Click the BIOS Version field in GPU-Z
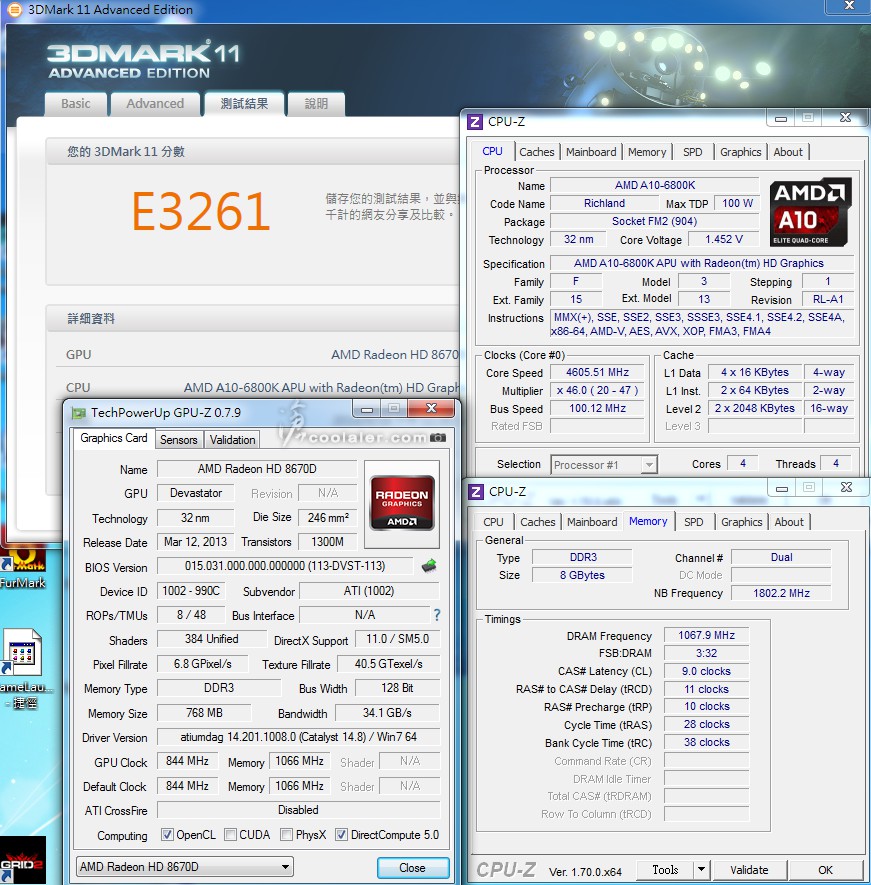Screen dimensions: 871x885 click(285, 566)
